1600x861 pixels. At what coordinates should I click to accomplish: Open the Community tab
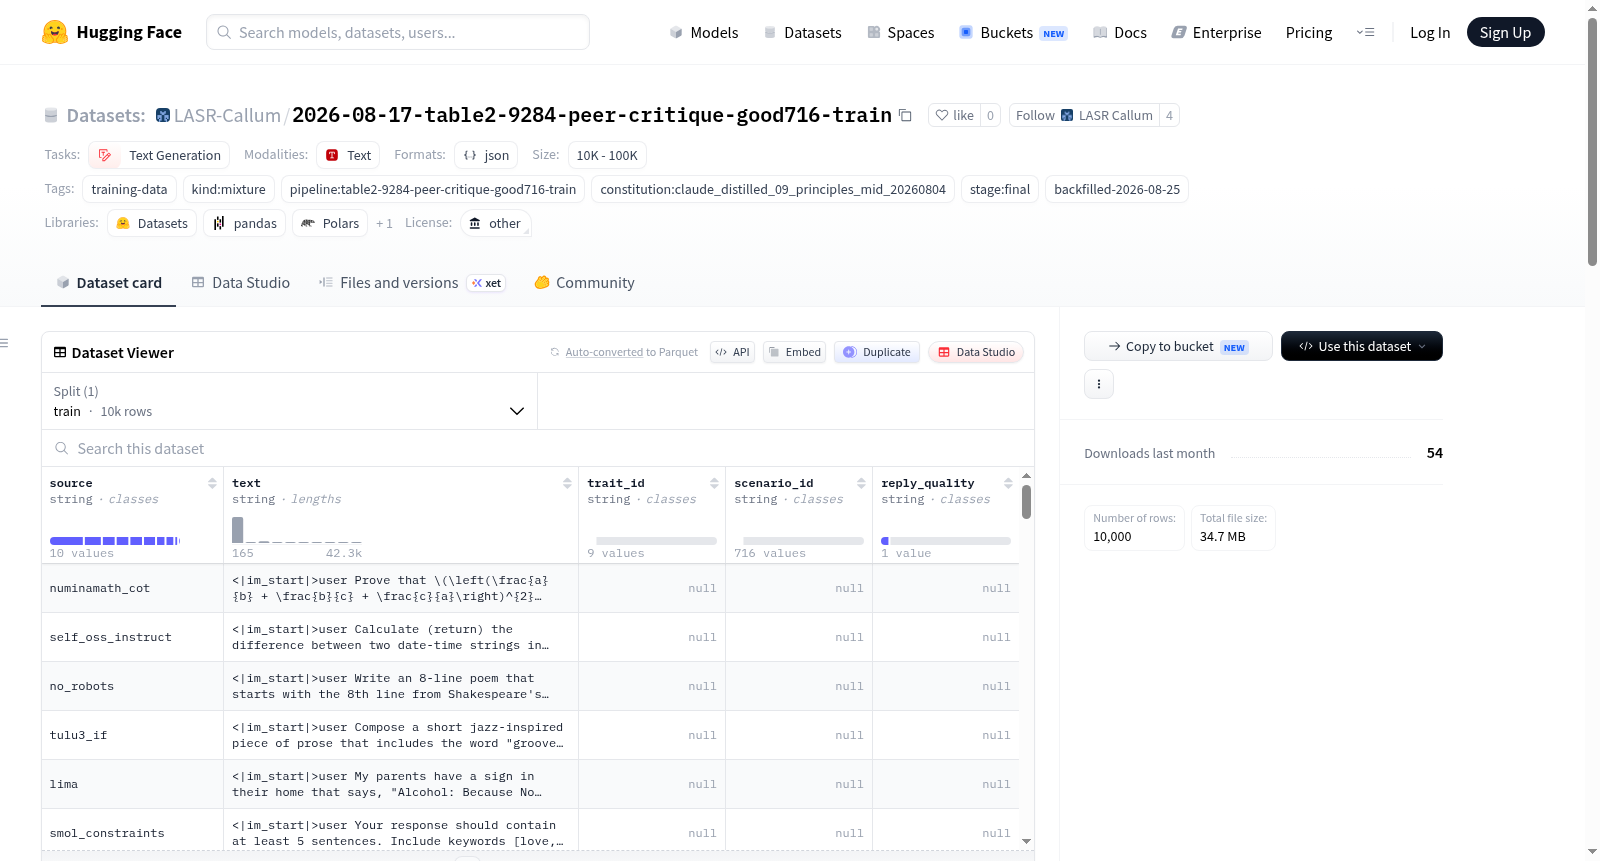pos(584,283)
